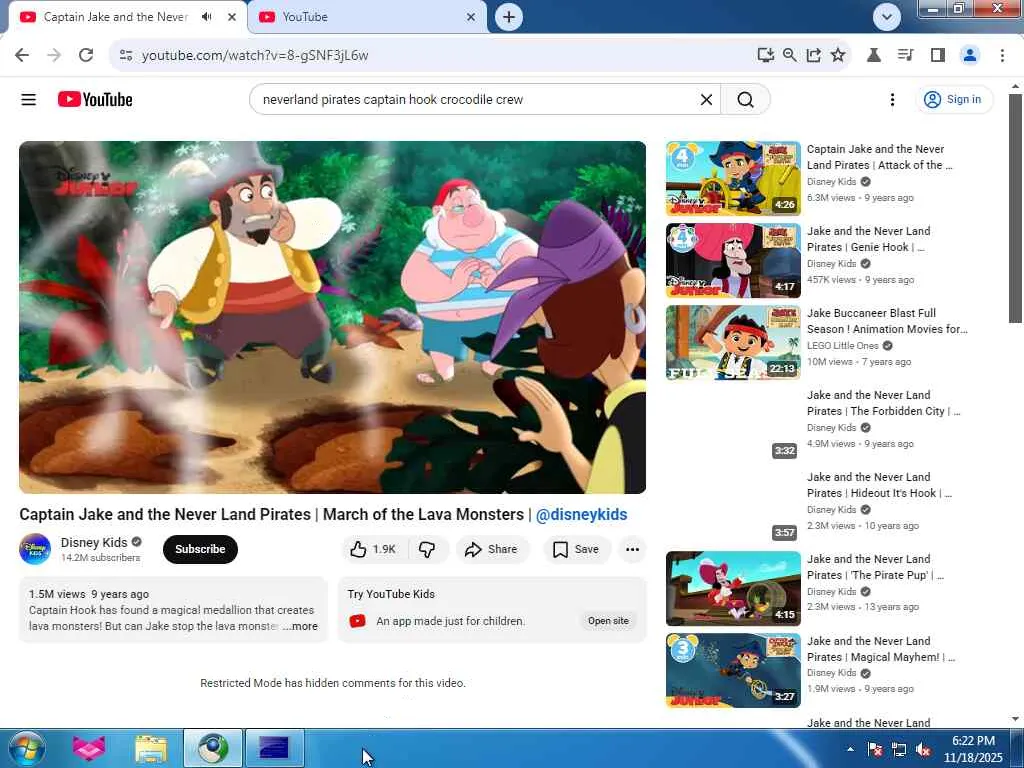
Task: Open Hideout It's Hook video title
Action: click(880, 485)
